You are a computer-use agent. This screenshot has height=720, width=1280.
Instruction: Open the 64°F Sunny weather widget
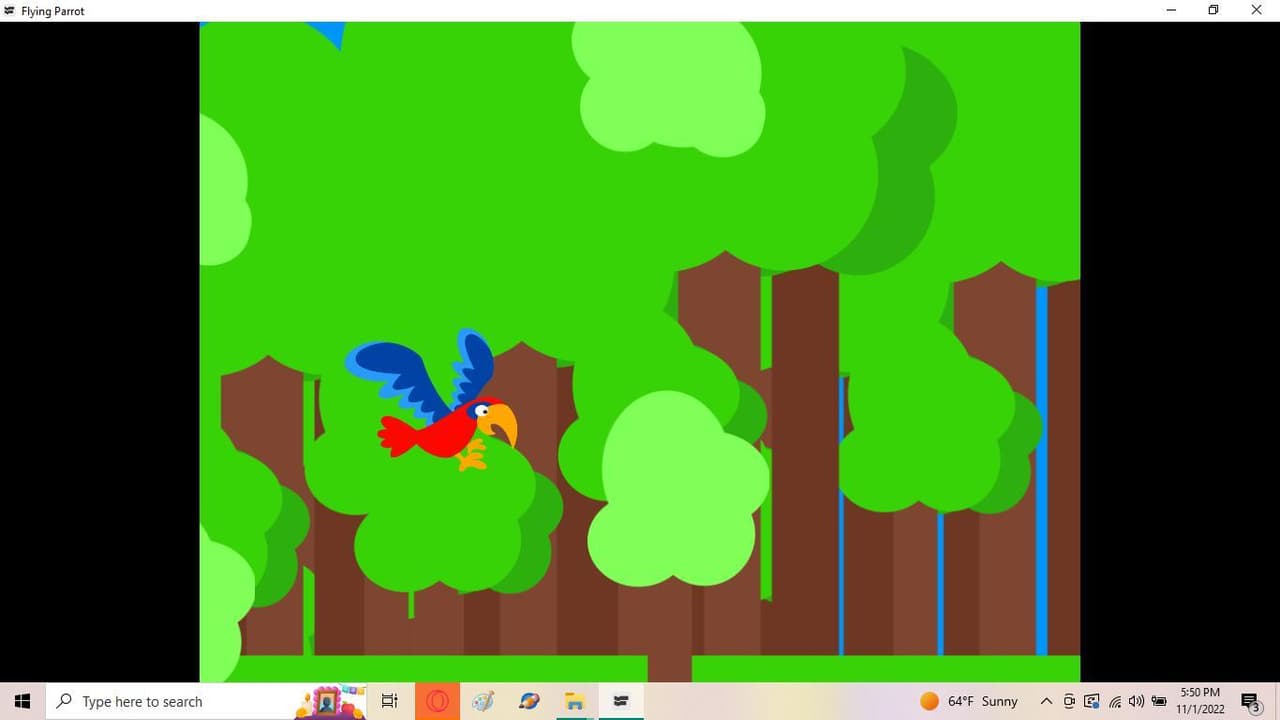[x=969, y=701]
